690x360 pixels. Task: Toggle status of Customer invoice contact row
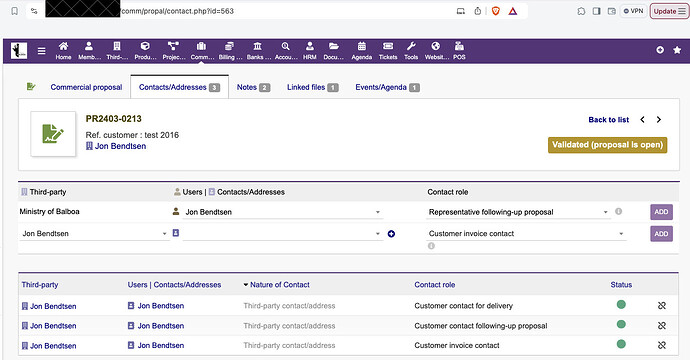coord(621,344)
